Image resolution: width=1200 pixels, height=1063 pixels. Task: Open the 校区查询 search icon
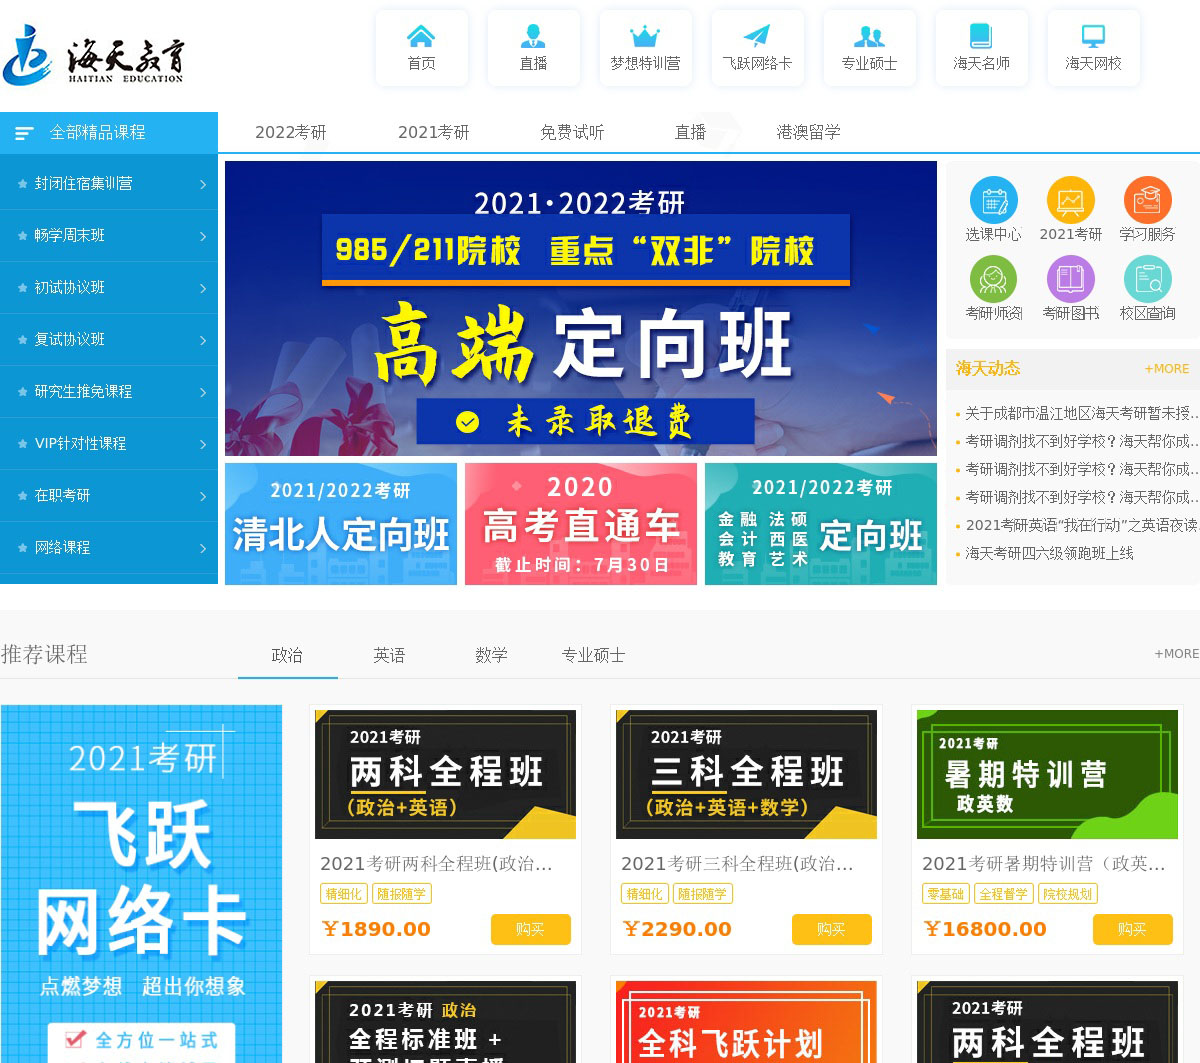coord(1147,279)
